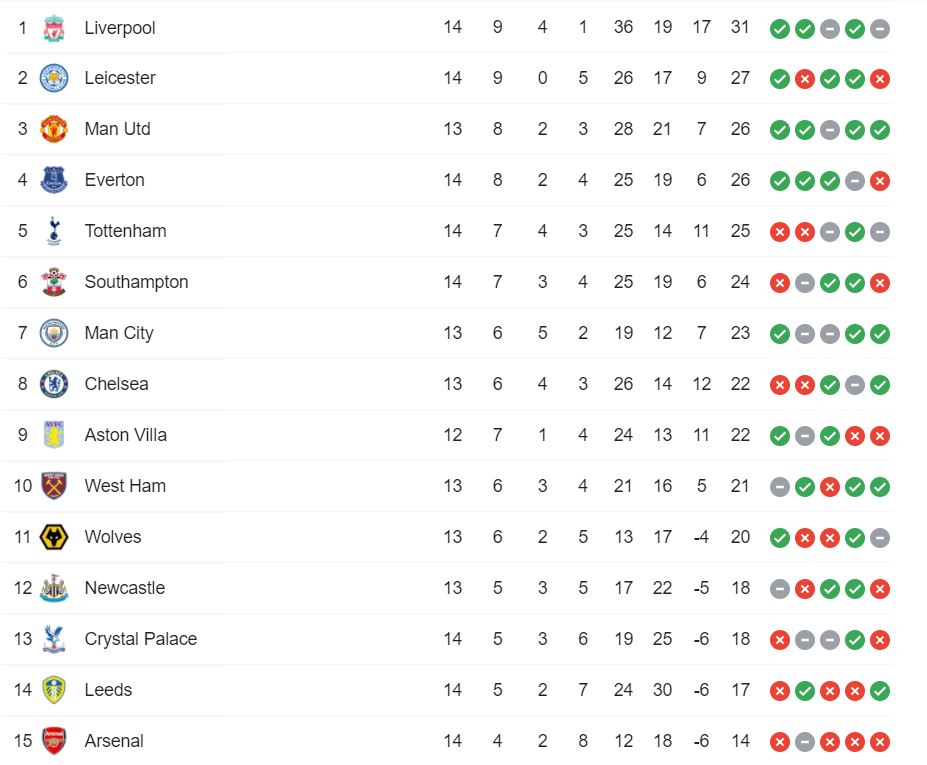Open the Newcastle team link
927x765 pixels.
point(125,588)
